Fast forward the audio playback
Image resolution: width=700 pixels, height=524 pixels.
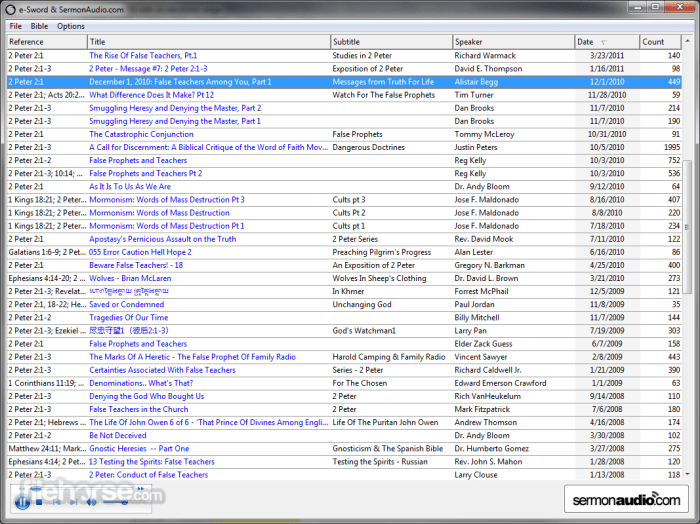coord(141,488)
